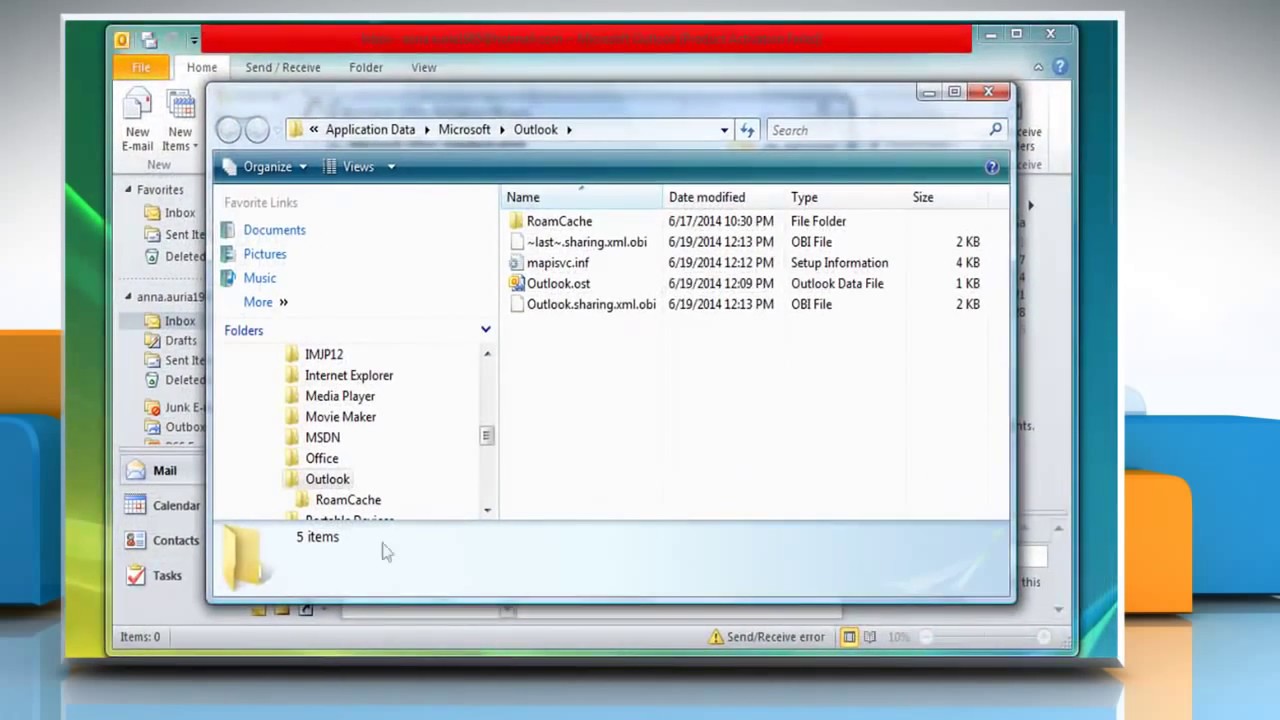
Task: Open the Quick Access Toolbar customize dropdown
Action: point(194,41)
